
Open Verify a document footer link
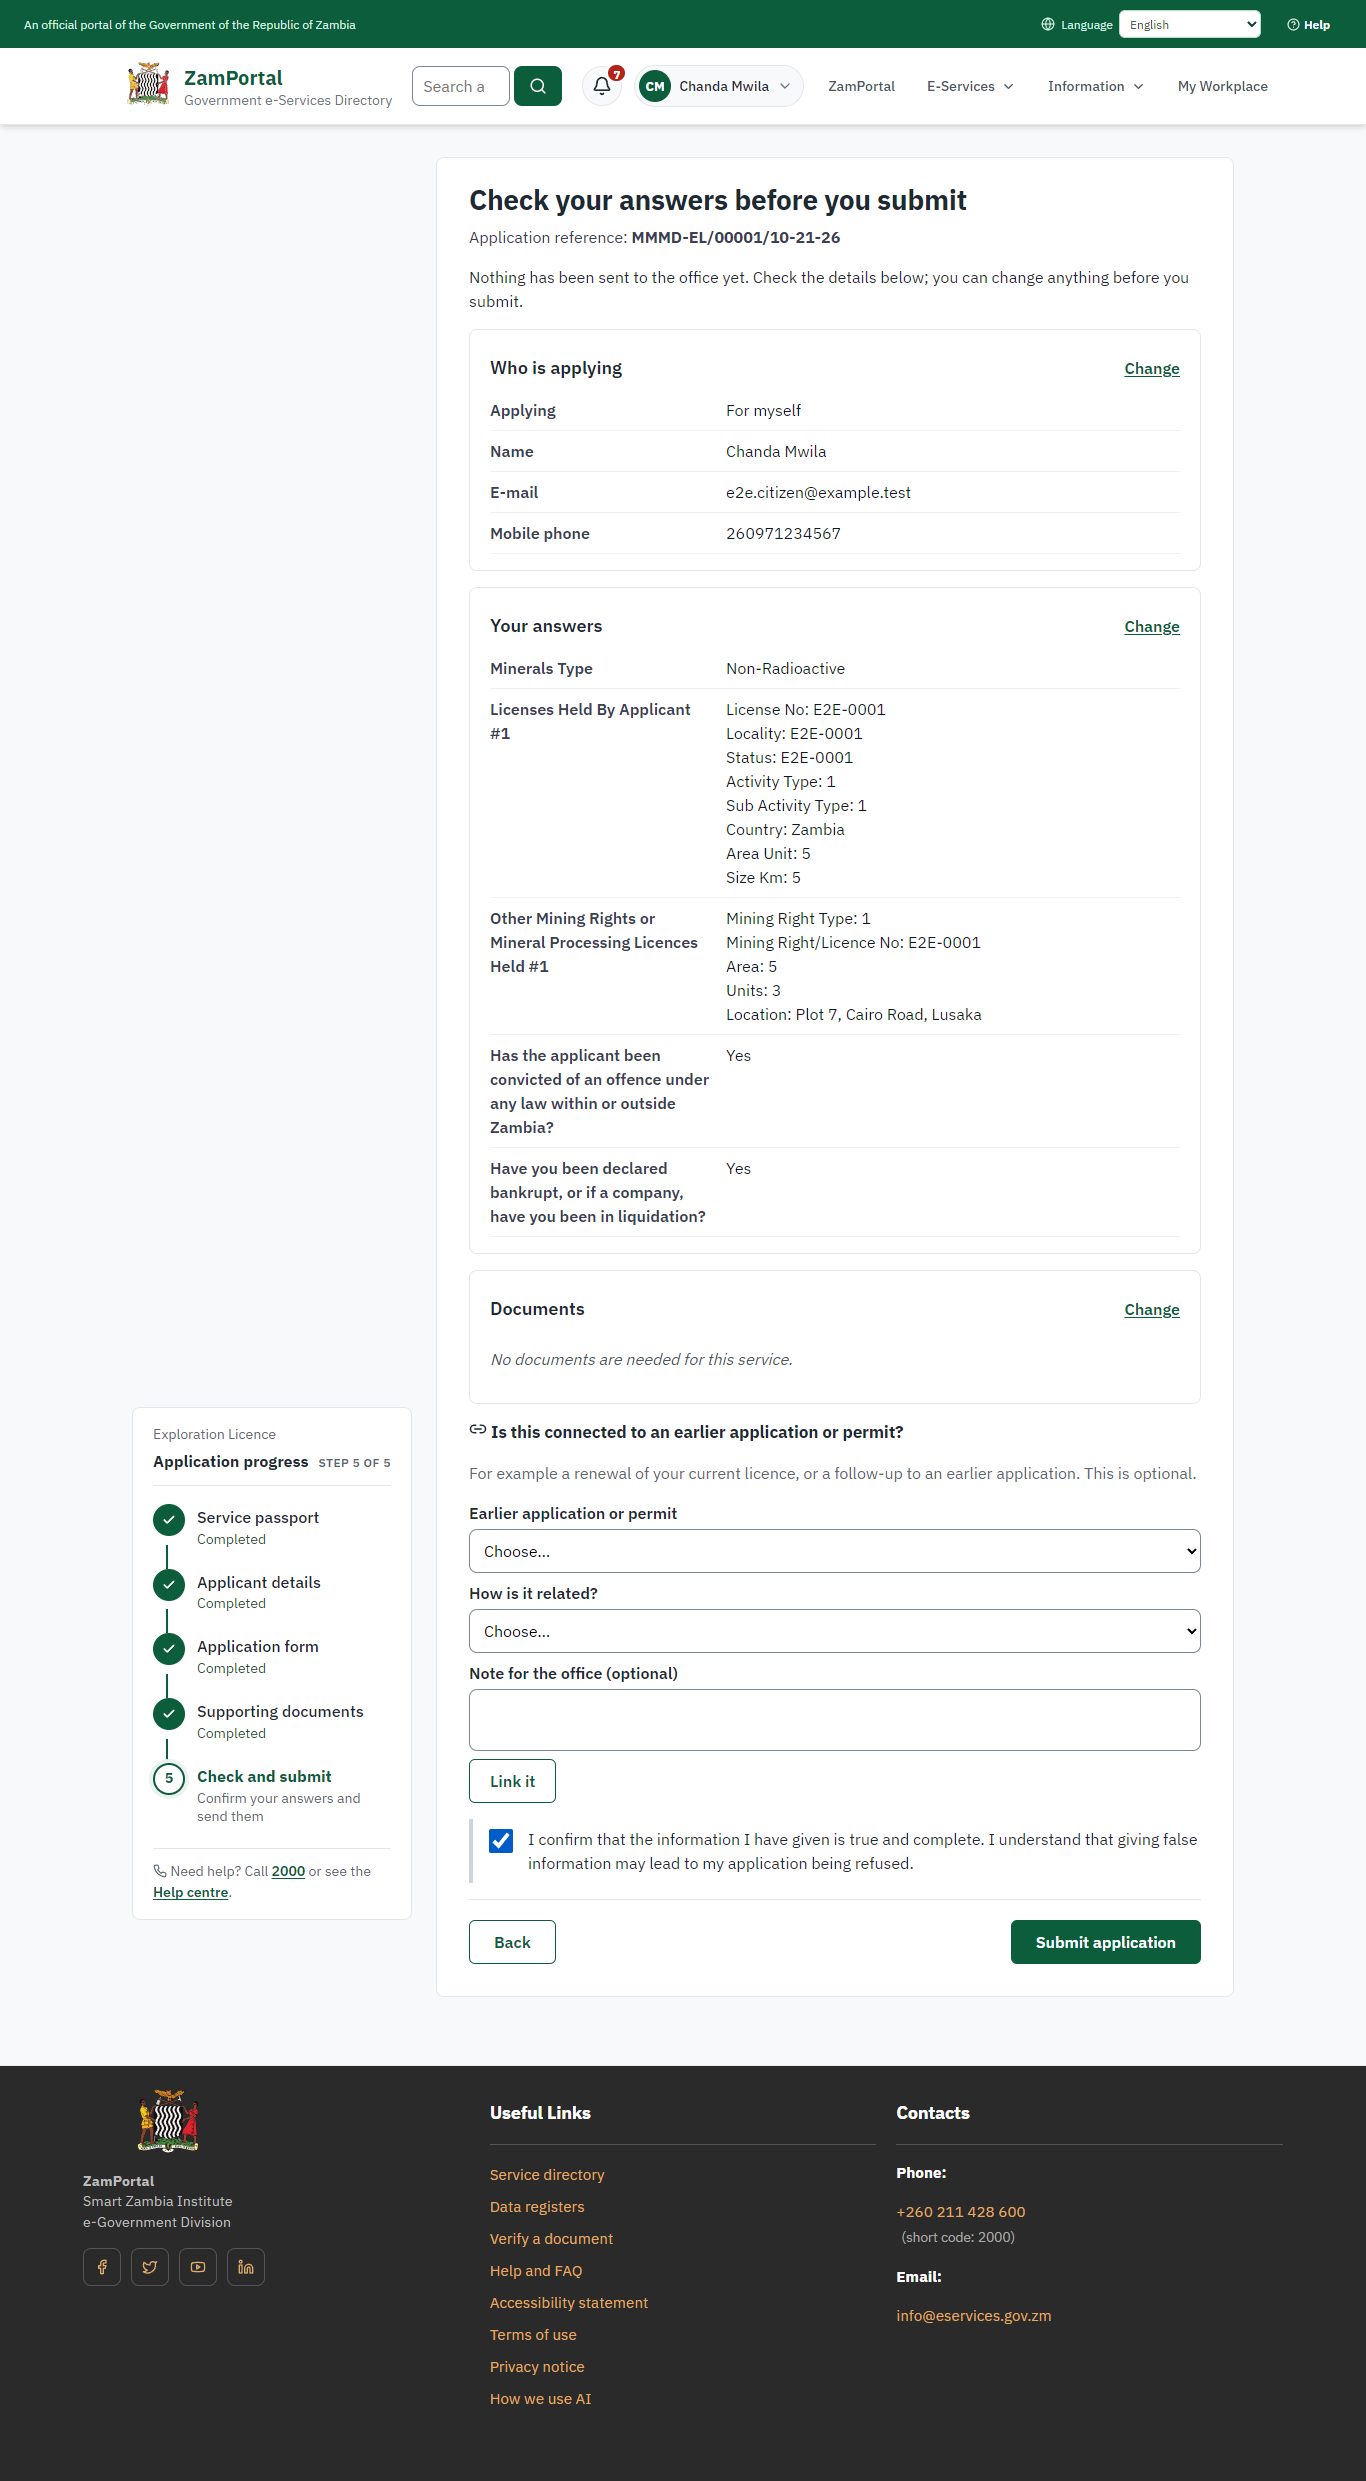click(x=551, y=2239)
